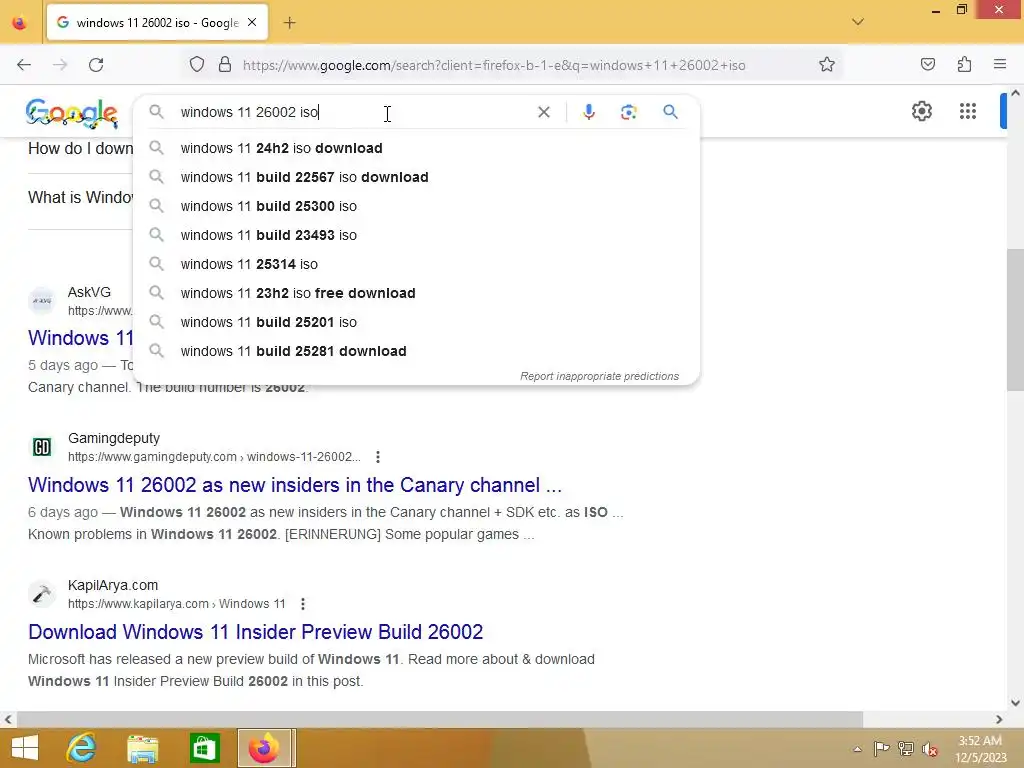The height and width of the screenshot is (768, 1024).
Task: Choose suggestion windows 11 25314 iso
Action: pyautogui.click(x=416, y=264)
